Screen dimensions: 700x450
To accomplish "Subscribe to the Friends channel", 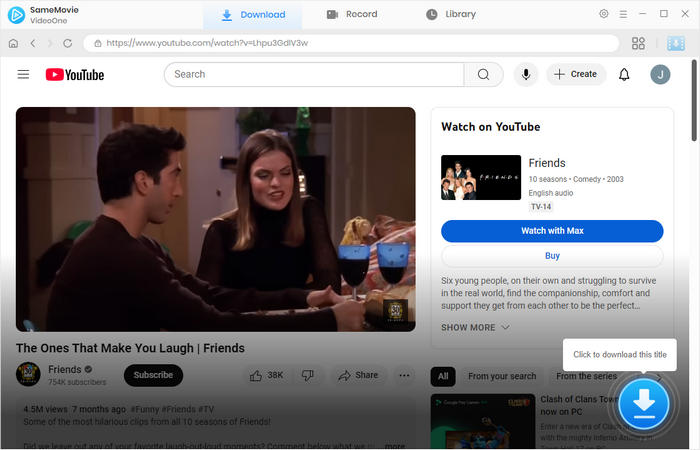I will tap(153, 375).
